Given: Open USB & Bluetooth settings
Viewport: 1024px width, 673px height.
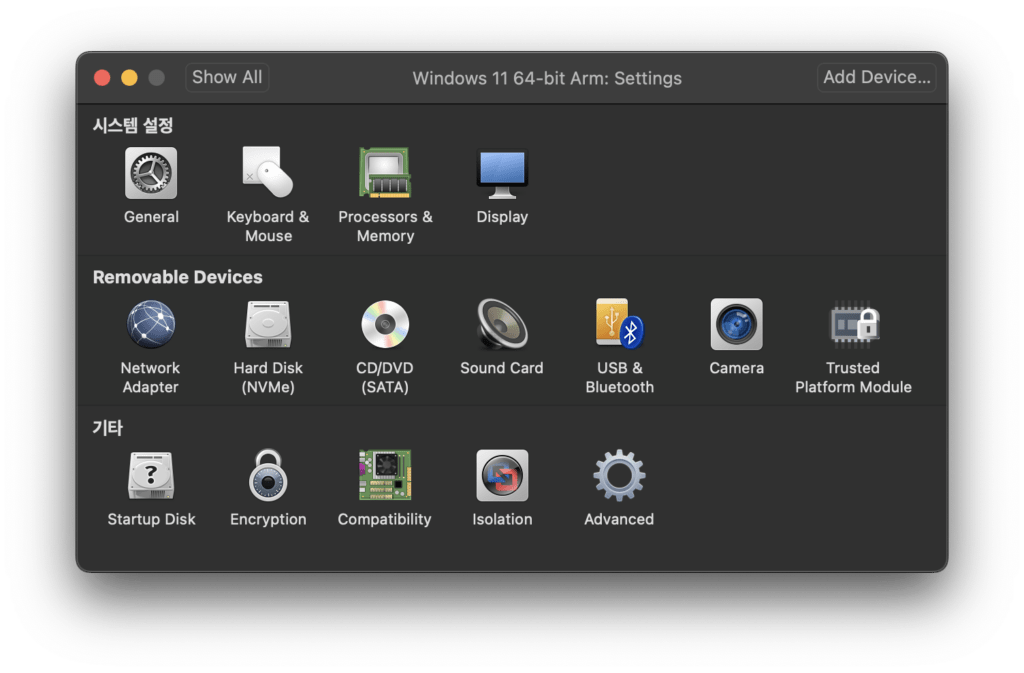Looking at the screenshot, I should click(x=619, y=325).
